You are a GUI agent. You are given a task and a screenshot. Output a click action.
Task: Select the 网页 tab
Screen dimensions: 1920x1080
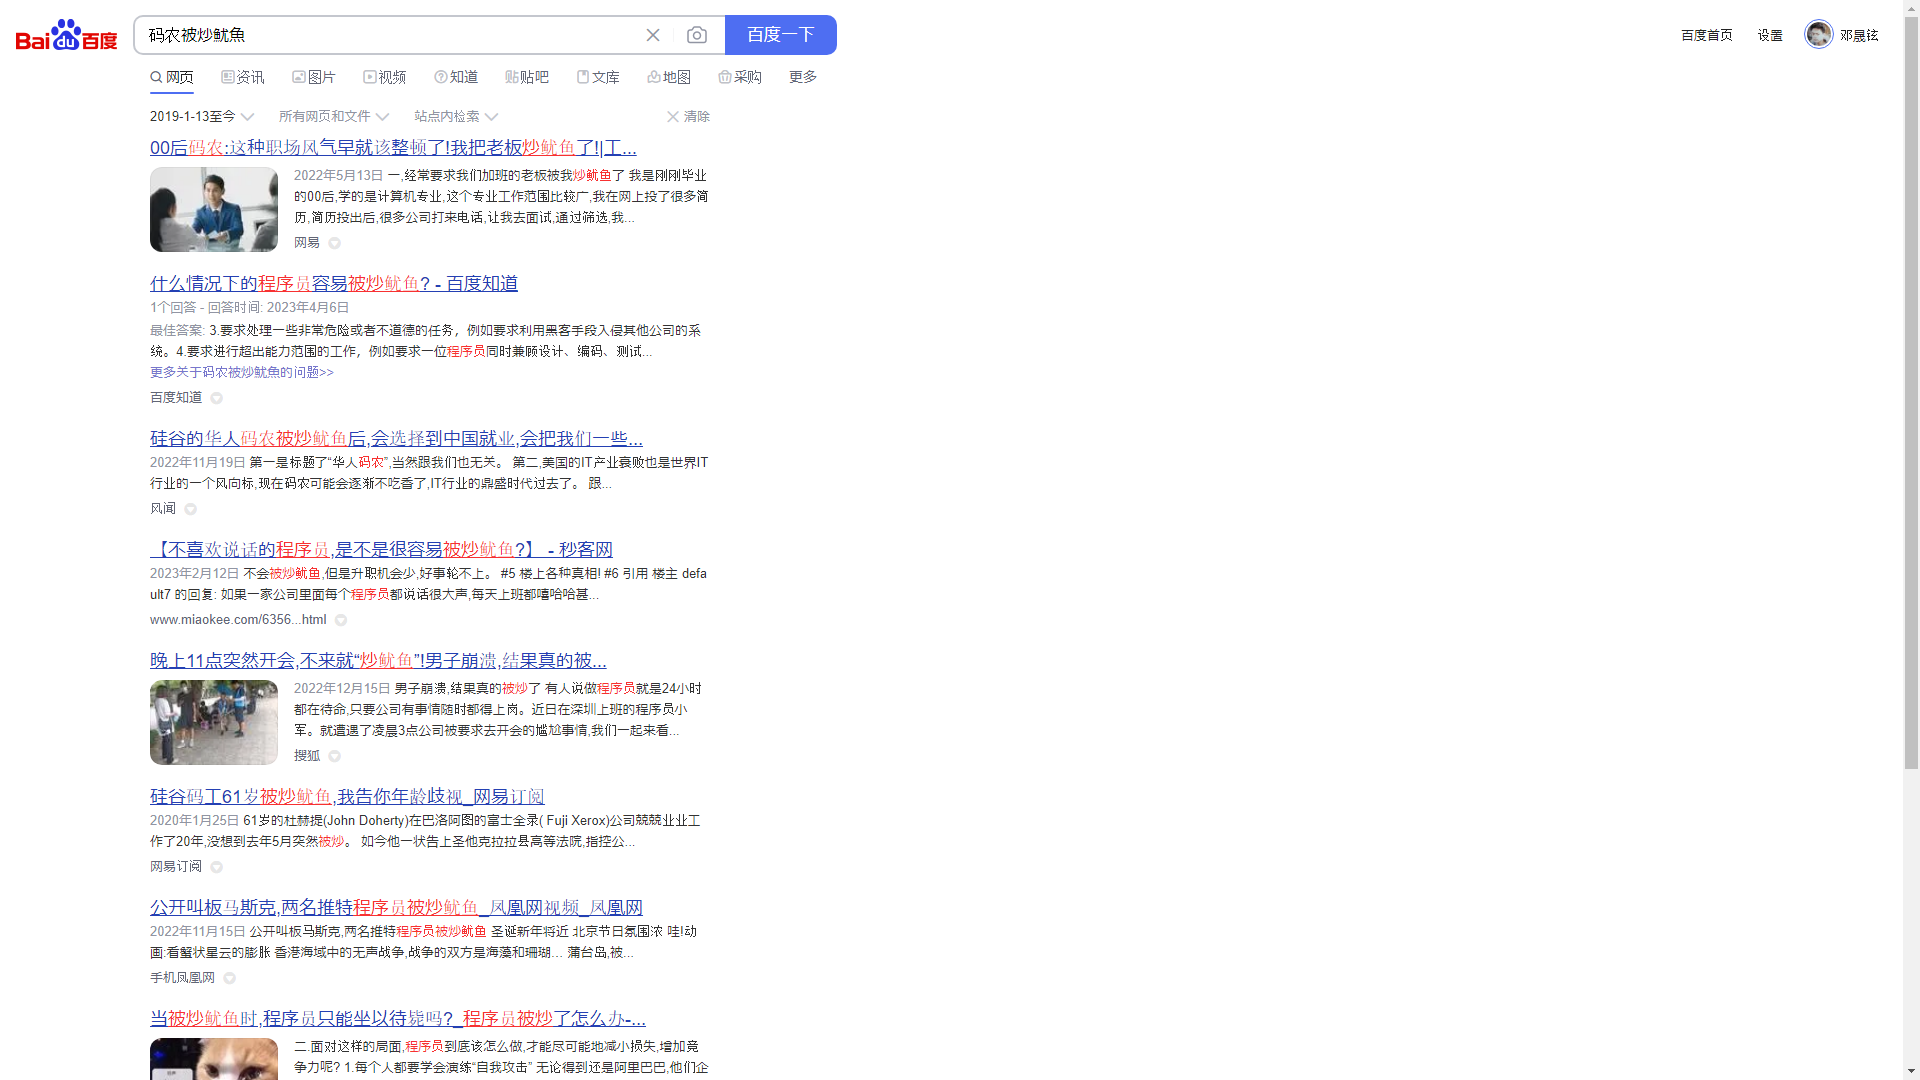pyautogui.click(x=172, y=77)
